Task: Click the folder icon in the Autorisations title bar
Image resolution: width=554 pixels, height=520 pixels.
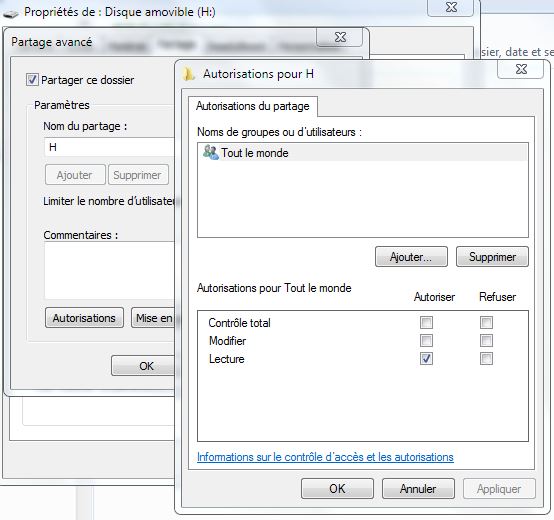Action: 189,74
